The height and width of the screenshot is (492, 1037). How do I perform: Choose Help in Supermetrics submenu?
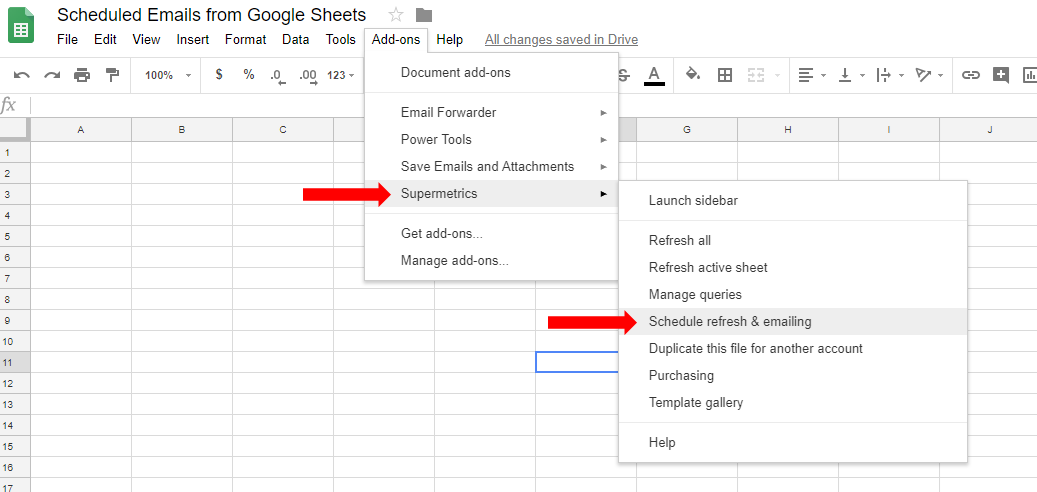click(x=793, y=442)
